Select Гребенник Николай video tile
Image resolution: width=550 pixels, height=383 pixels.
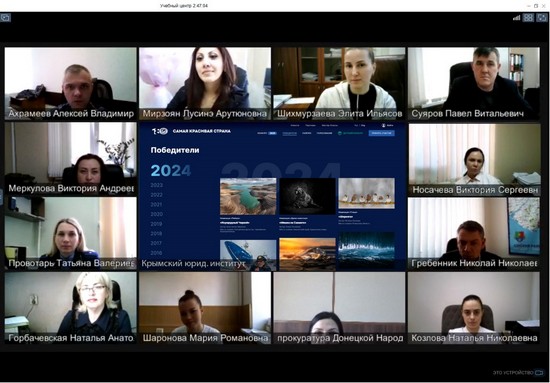pos(474,234)
